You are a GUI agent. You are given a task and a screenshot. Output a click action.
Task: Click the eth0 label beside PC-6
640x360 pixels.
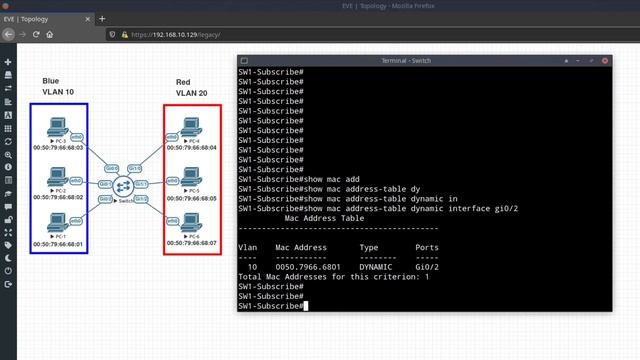[x=173, y=221]
